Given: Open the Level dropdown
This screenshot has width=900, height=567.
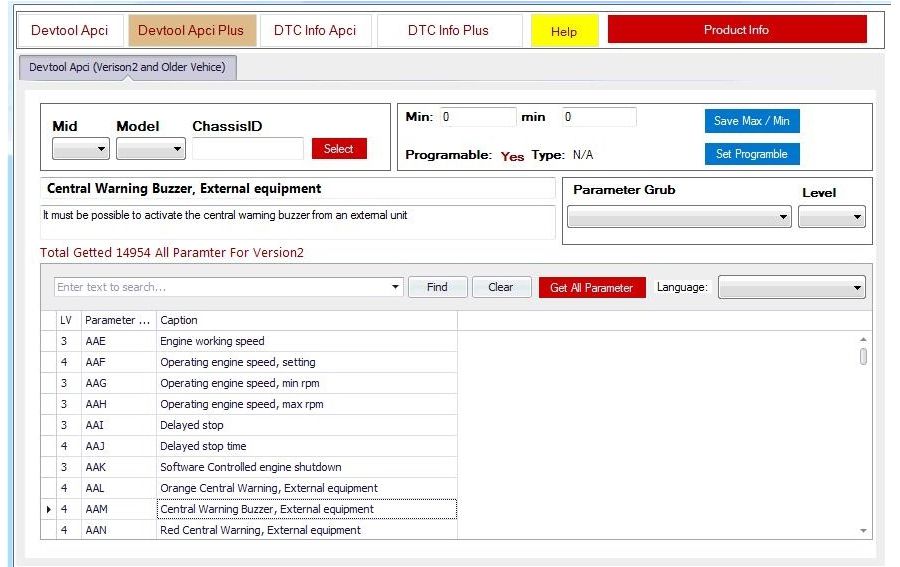Looking at the screenshot, I should 831,217.
